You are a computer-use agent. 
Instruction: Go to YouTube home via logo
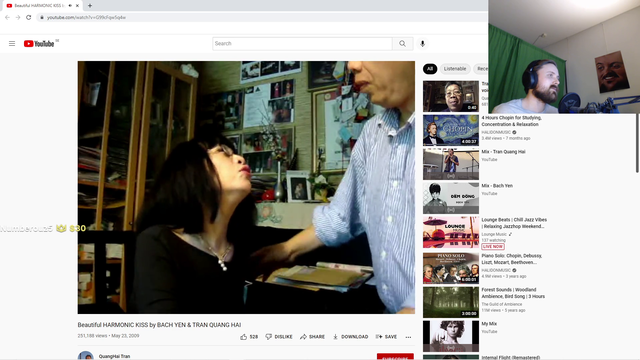tap(39, 44)
